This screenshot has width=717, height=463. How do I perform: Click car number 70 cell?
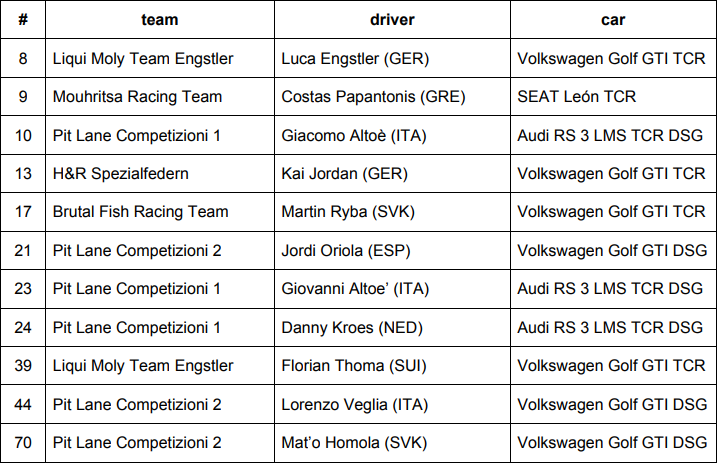tap(23, 442)
